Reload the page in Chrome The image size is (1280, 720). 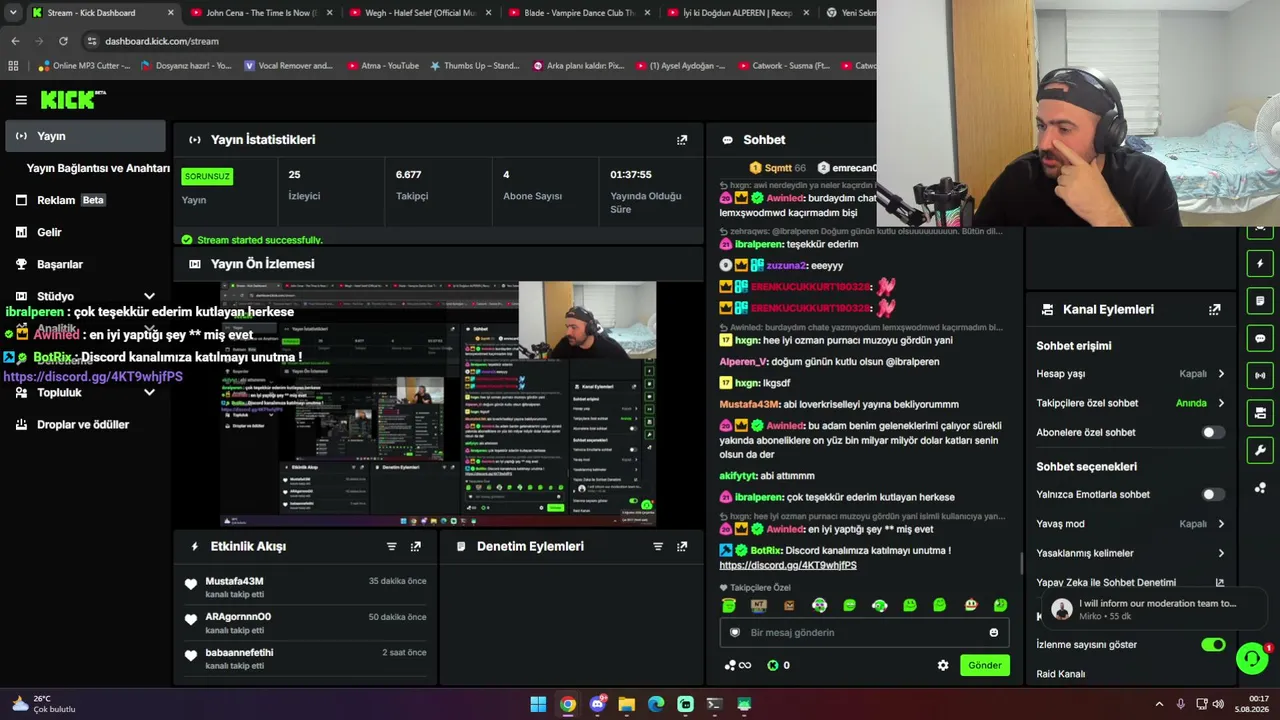click(63, 41)
